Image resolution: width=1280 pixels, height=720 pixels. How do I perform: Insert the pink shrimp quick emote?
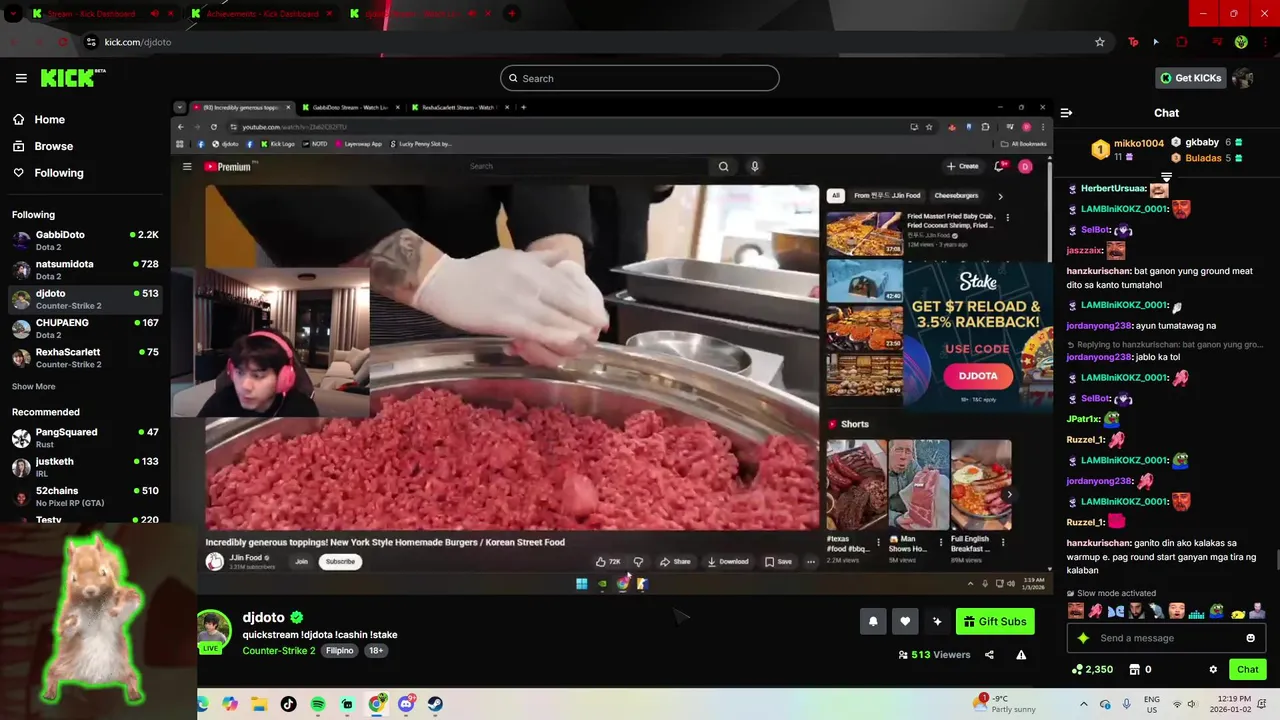(1096, 611)
